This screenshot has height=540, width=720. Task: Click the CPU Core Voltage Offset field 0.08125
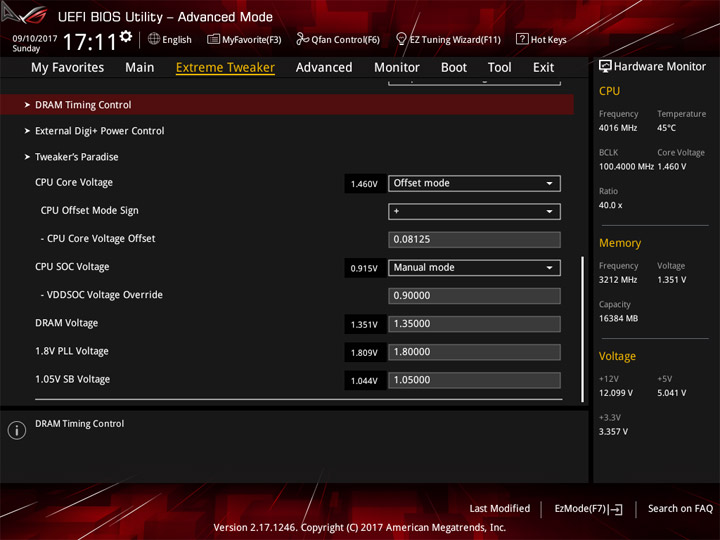tap(474, 239)
